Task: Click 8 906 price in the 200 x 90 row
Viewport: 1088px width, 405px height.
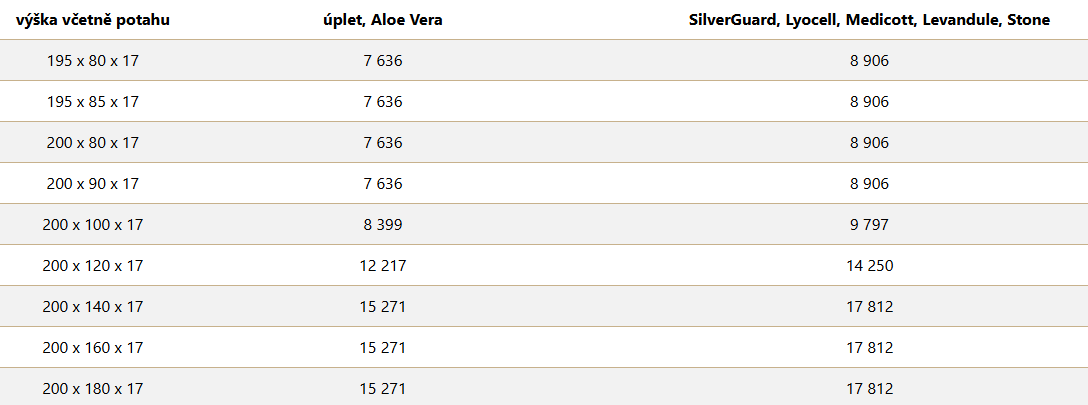Action: [869, 184]
